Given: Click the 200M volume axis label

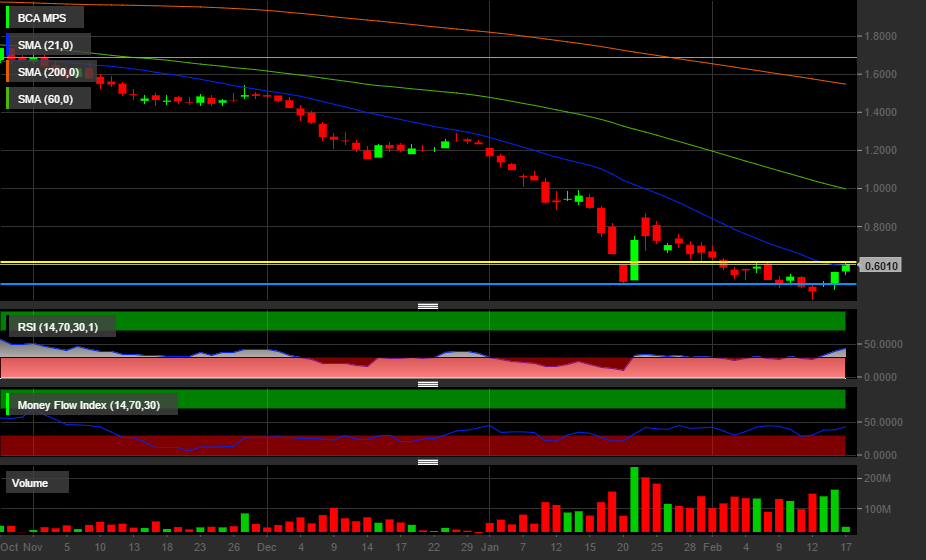Looking at the screenshot, I should pos(878,478).
